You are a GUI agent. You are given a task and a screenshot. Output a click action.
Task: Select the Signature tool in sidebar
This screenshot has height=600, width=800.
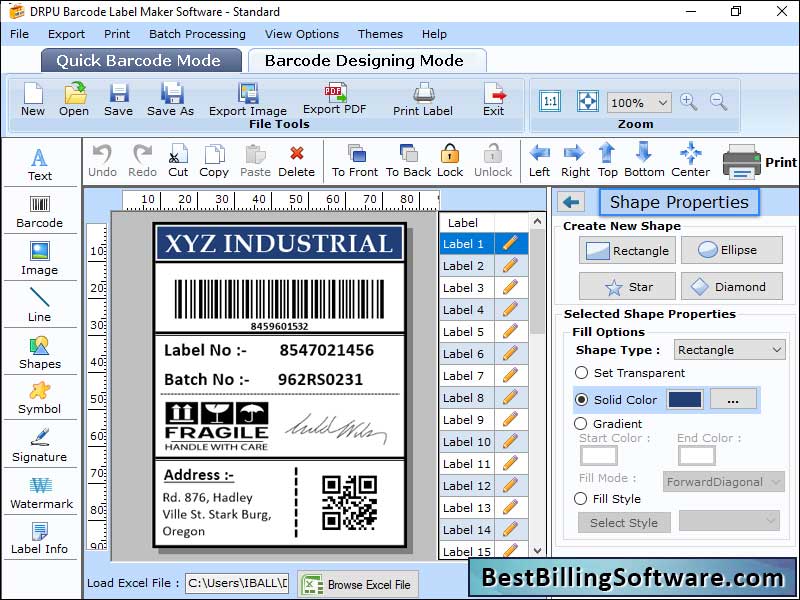[x=40, y=445]
